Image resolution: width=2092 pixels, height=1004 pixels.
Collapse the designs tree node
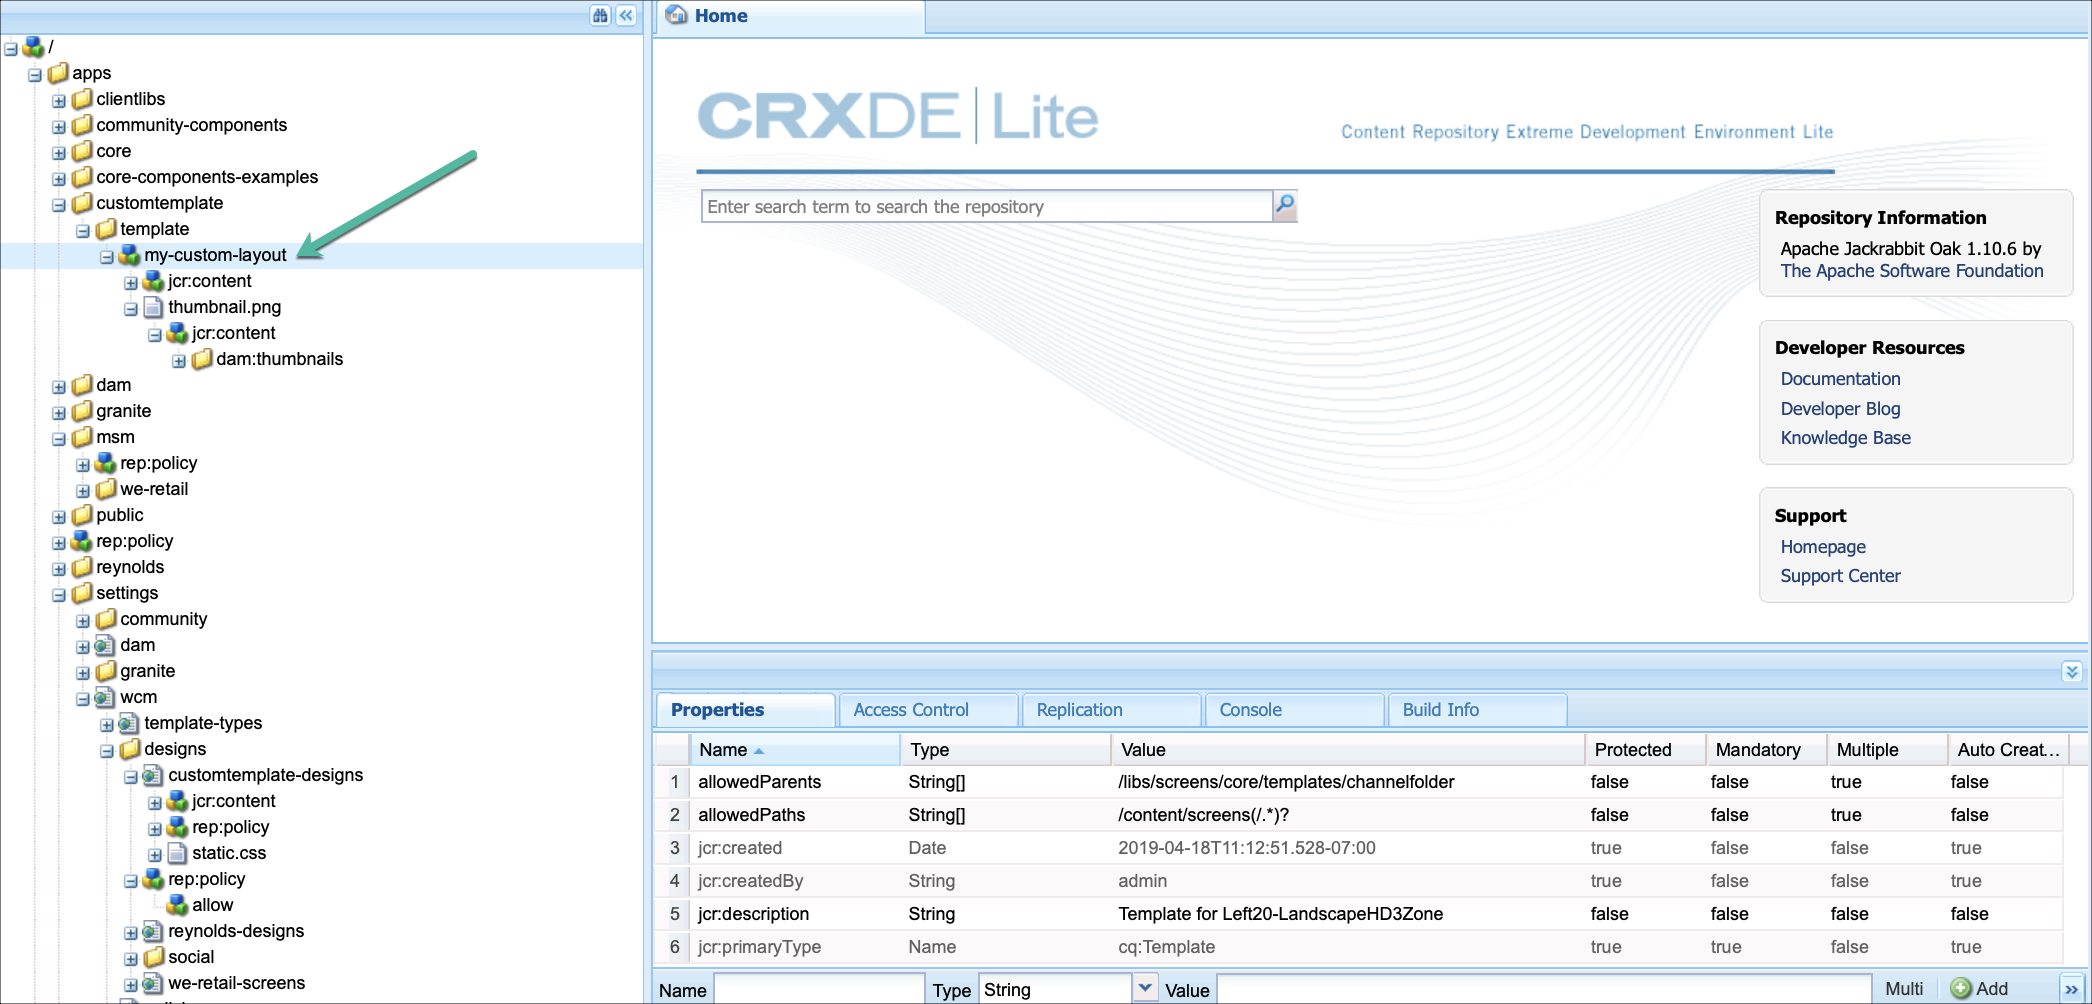tap(107, 750)
